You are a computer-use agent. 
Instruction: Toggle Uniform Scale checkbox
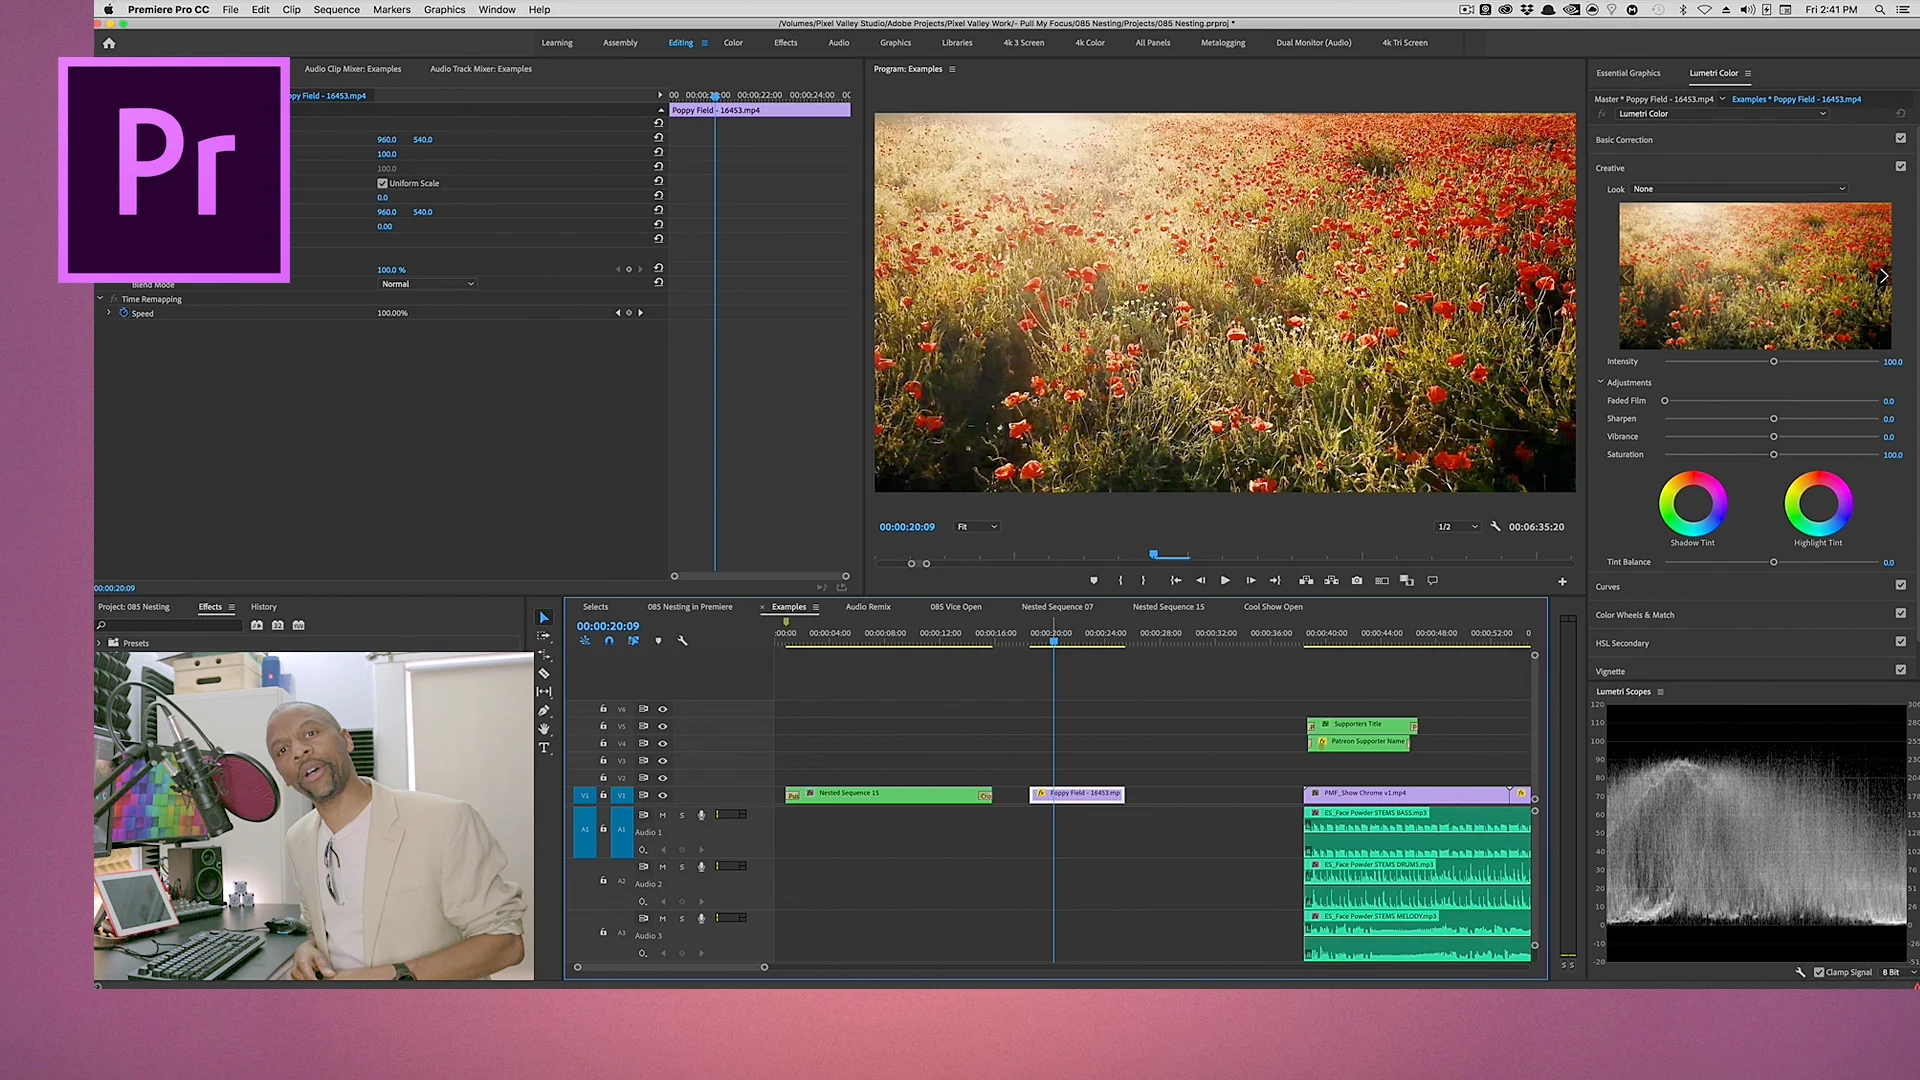[x=382, y=183]
